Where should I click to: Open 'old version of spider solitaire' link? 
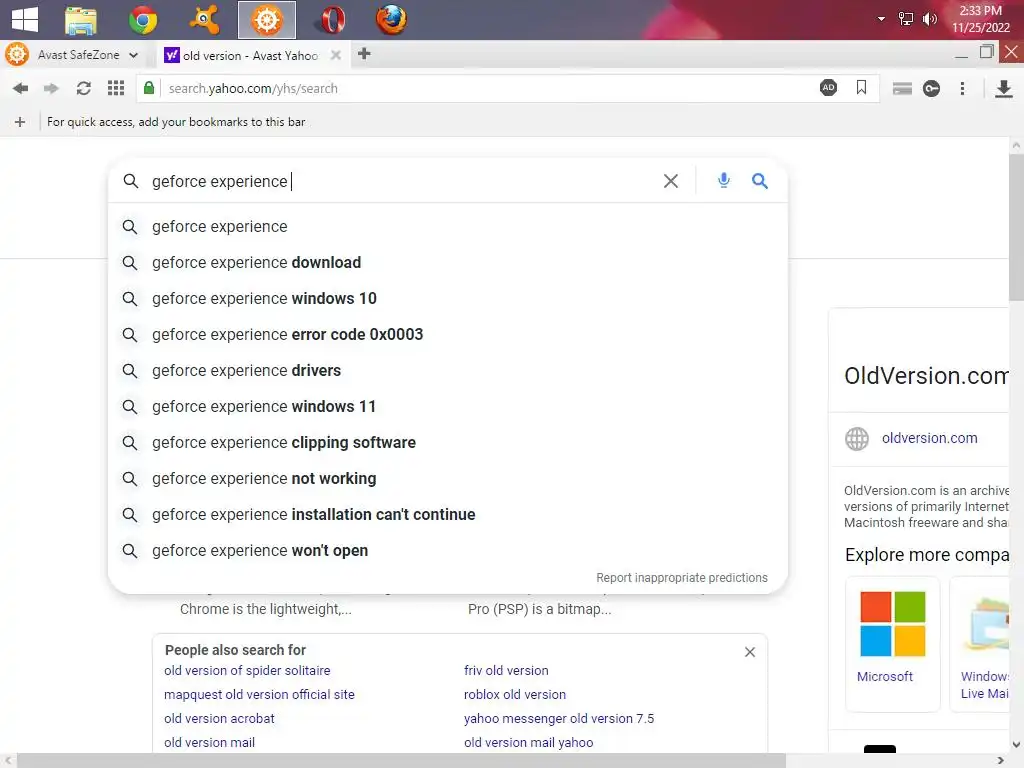coord(247,671)
